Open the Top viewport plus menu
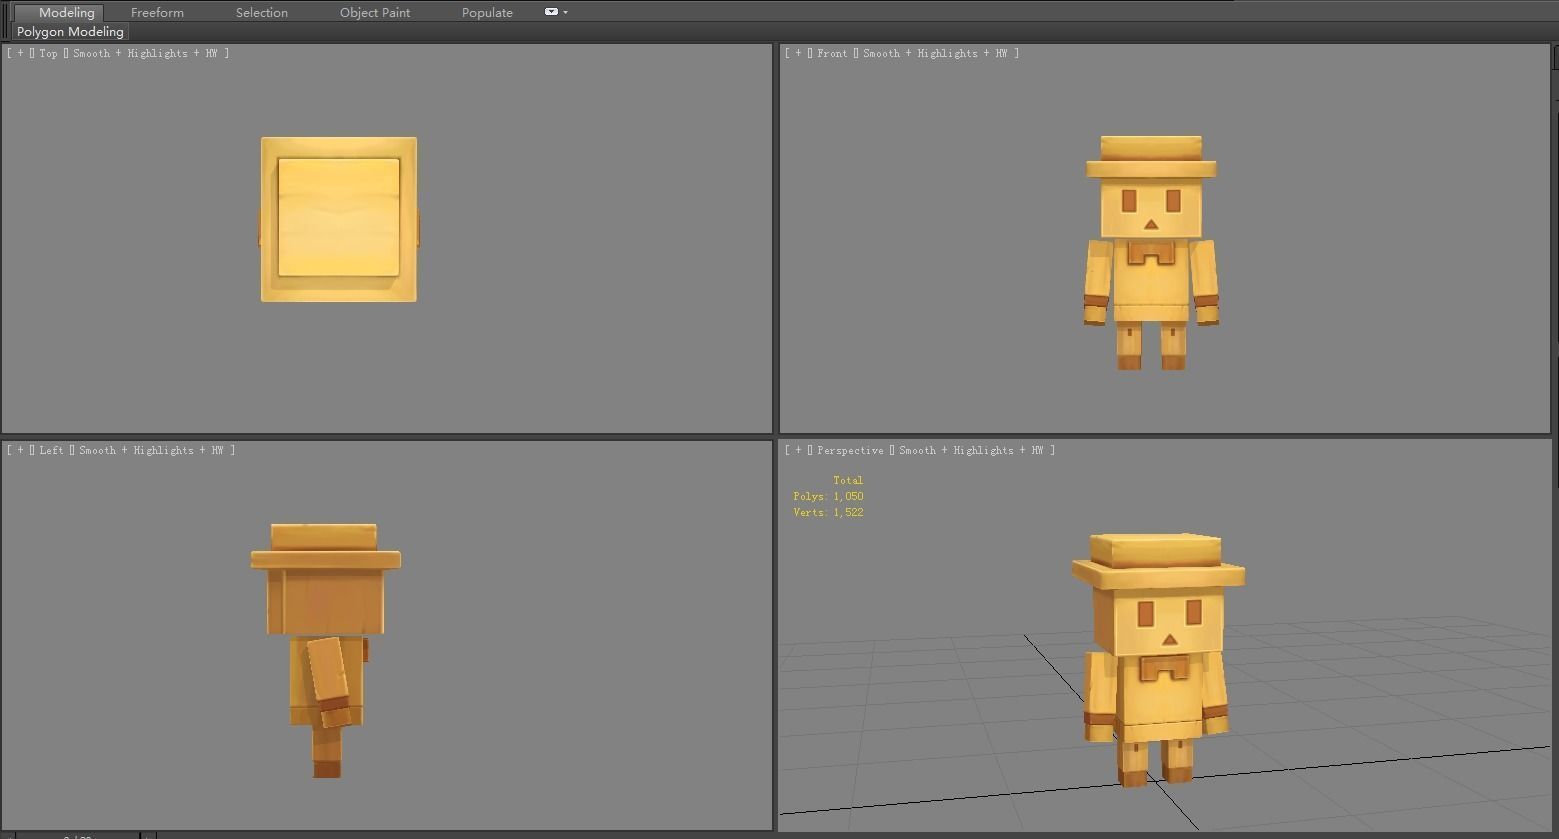The image size is (1559, 839). click(x=20, y=53)
